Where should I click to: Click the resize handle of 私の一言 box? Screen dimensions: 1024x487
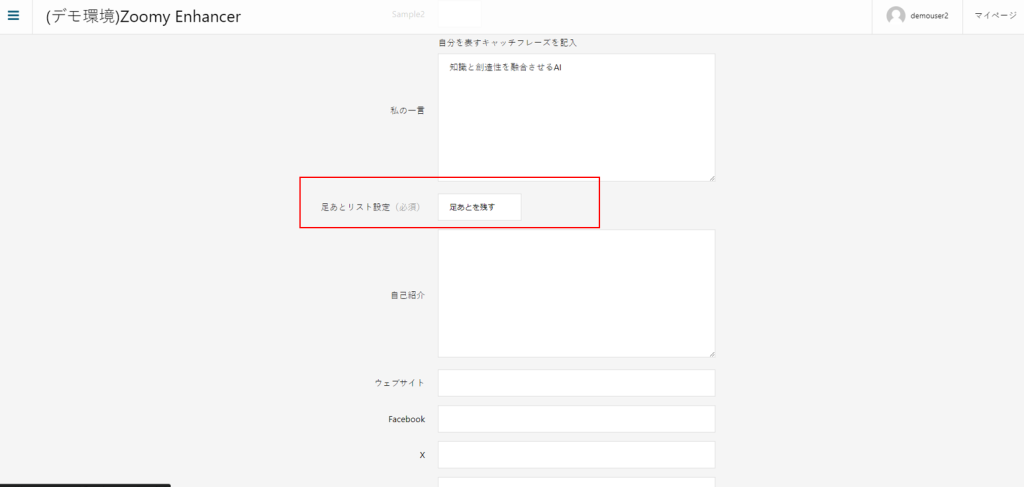[710, 177]
